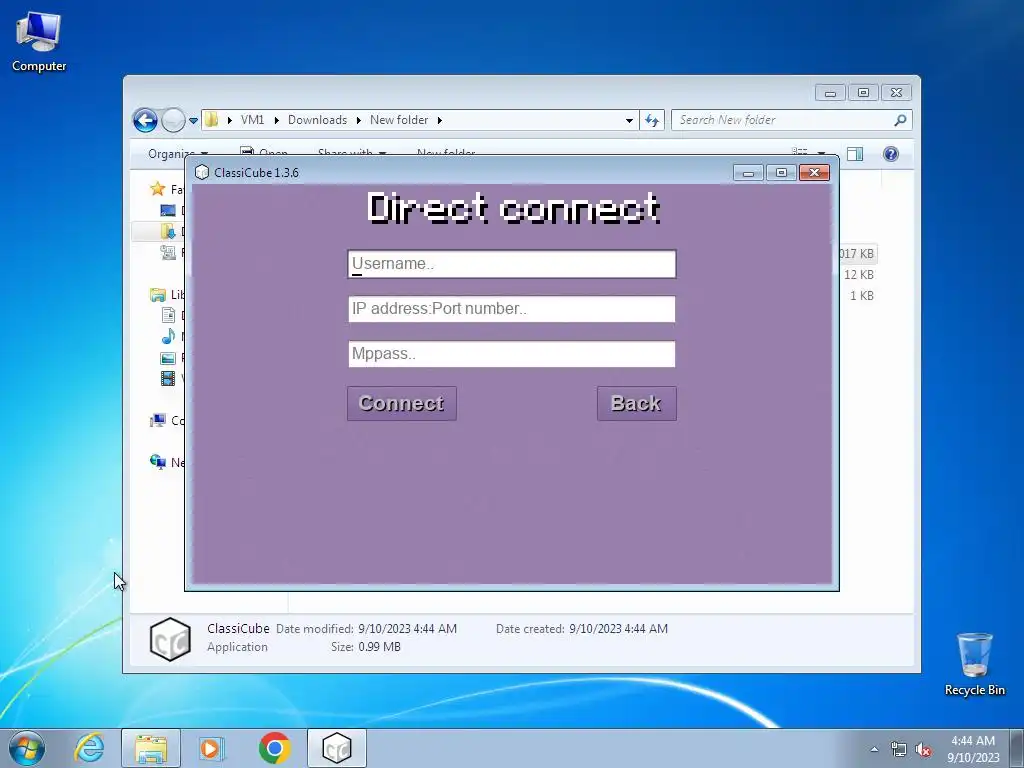Select Downloads in the Explorer breadcrumb
The image size is (1024, 768).
tap(317, 120)
